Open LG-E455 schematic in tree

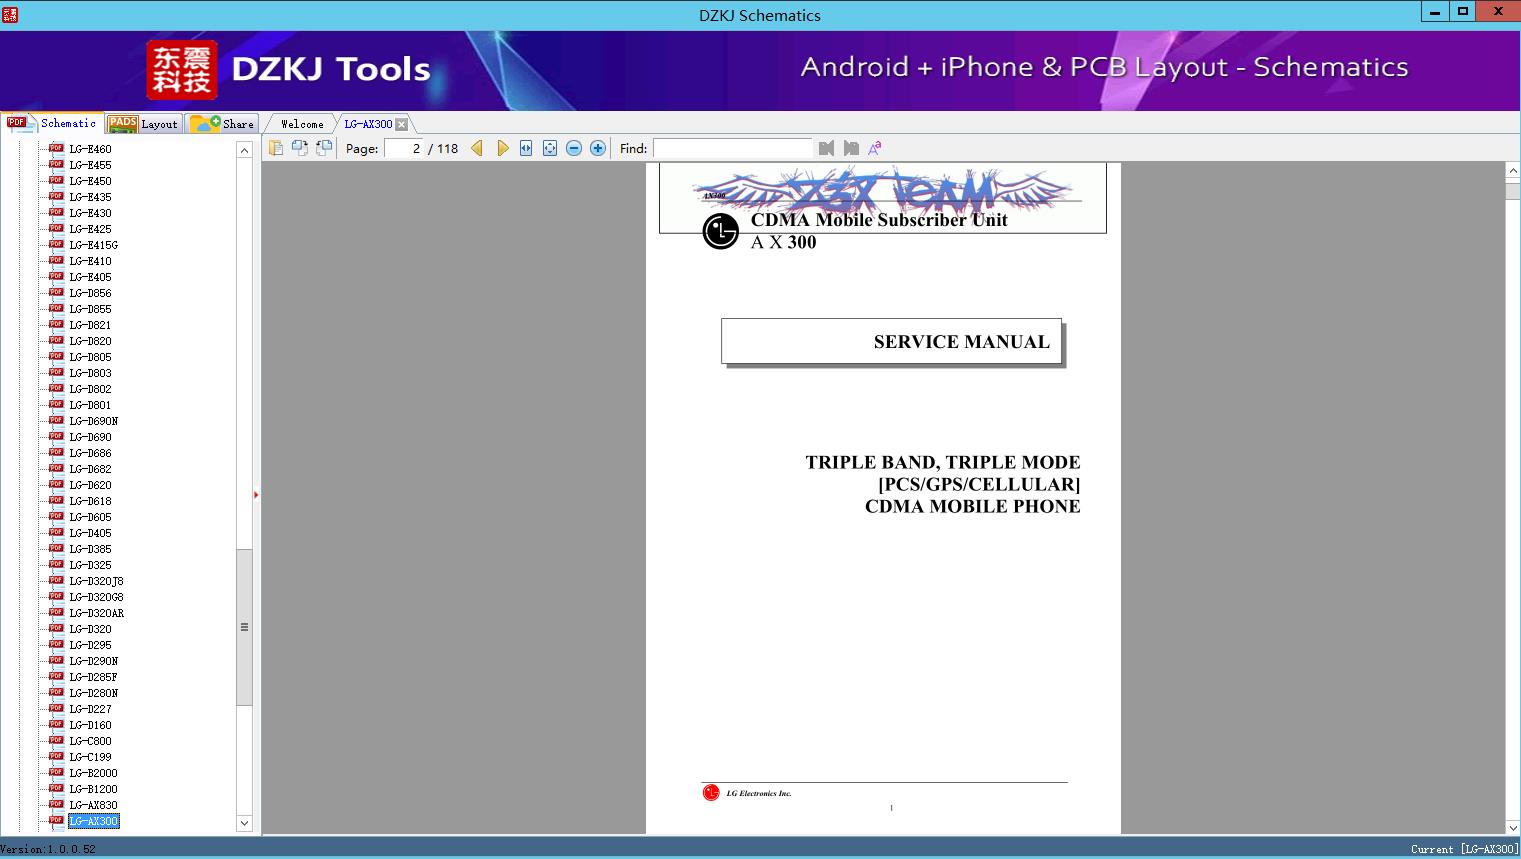pos(90,165)
